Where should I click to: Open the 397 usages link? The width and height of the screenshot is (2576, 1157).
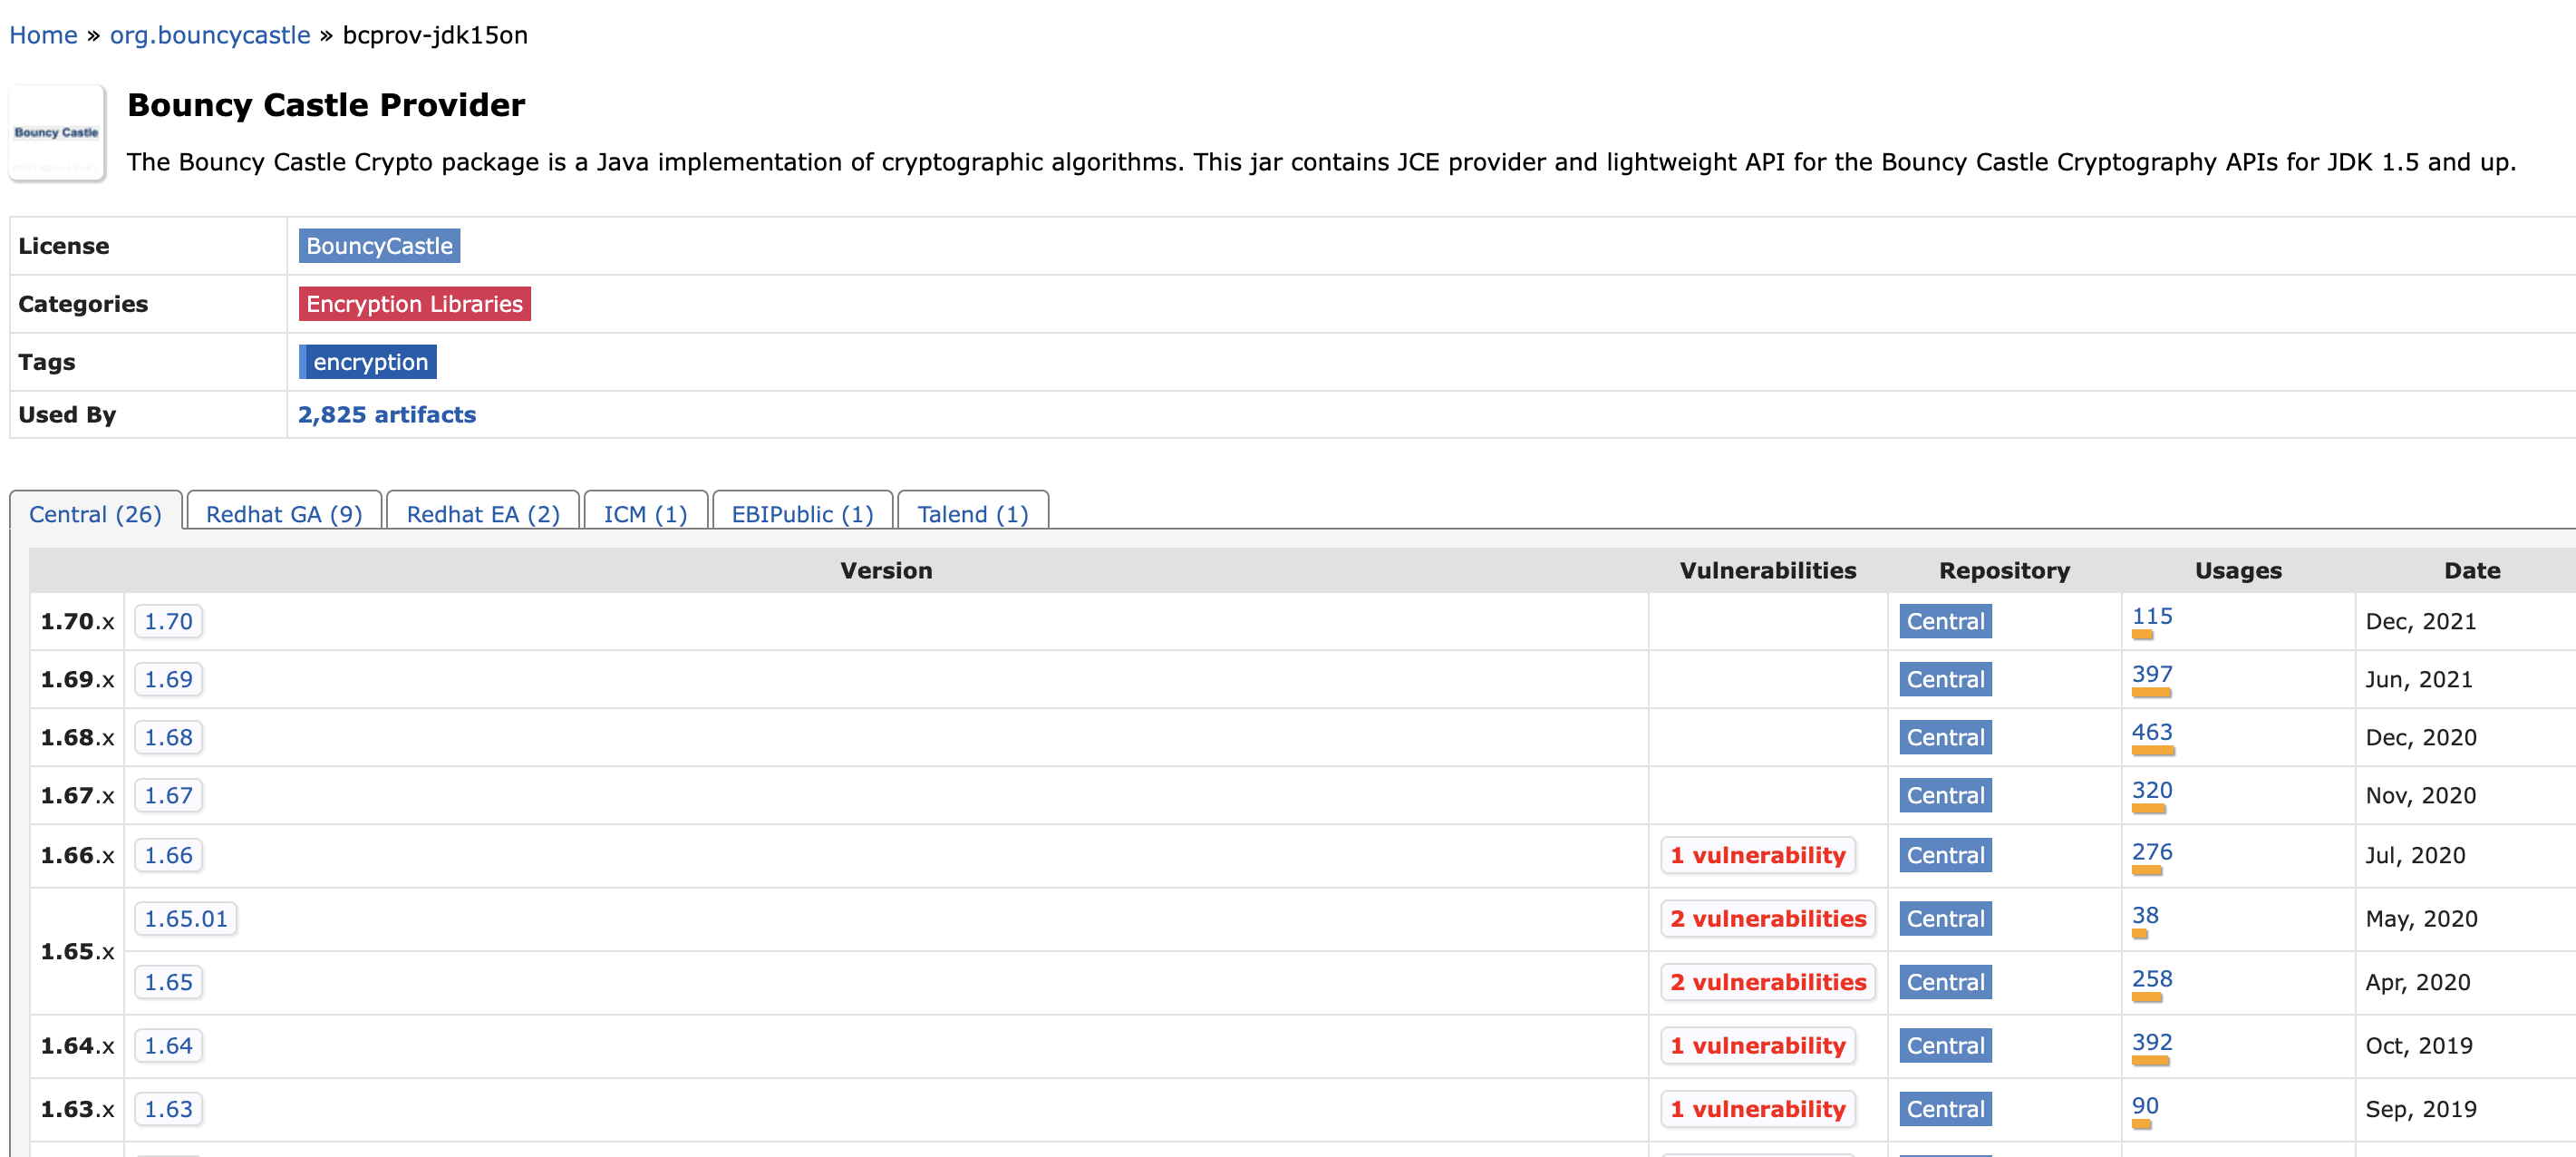point(2152,674)
